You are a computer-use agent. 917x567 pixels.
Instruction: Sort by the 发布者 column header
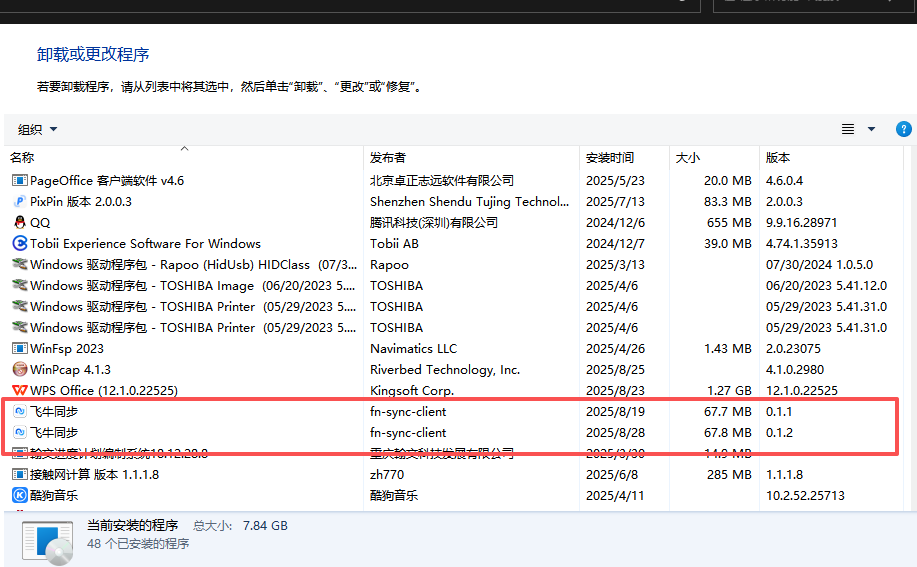click(387, 158)
